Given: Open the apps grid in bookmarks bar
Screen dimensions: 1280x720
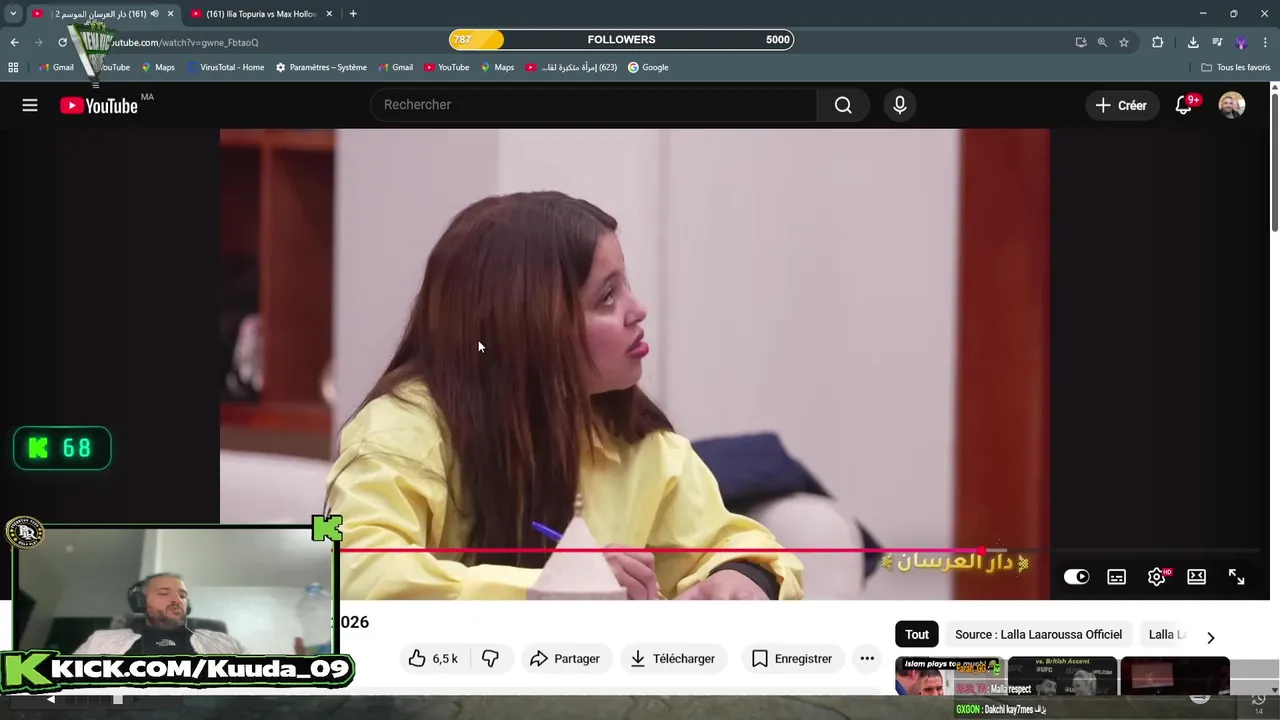Looking at the screenshot, I should pyautogui.click(x=13, y=67).
